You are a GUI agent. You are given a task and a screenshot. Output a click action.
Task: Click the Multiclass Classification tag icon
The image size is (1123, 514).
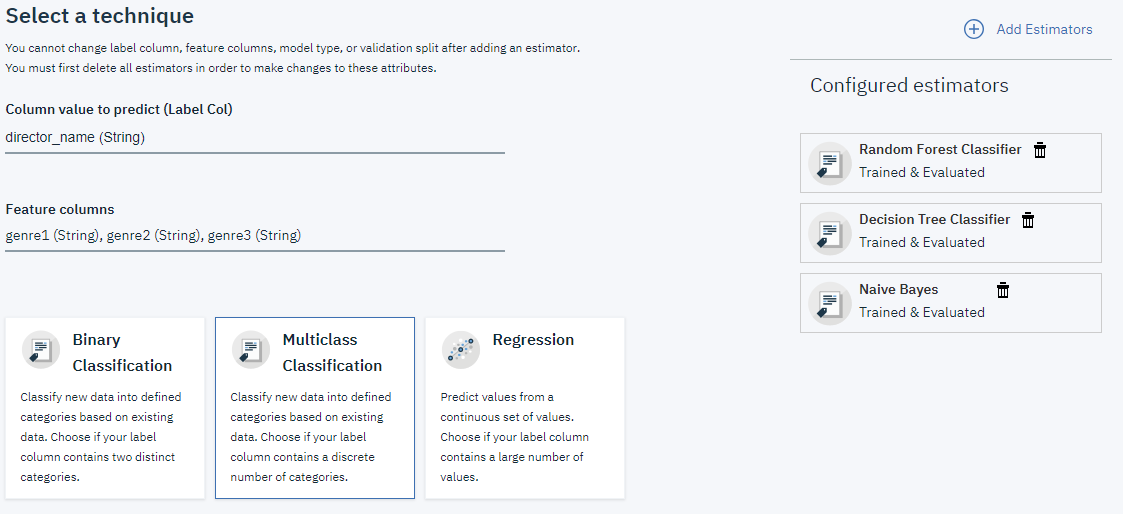pyautogui.click(x=251, y=349)
